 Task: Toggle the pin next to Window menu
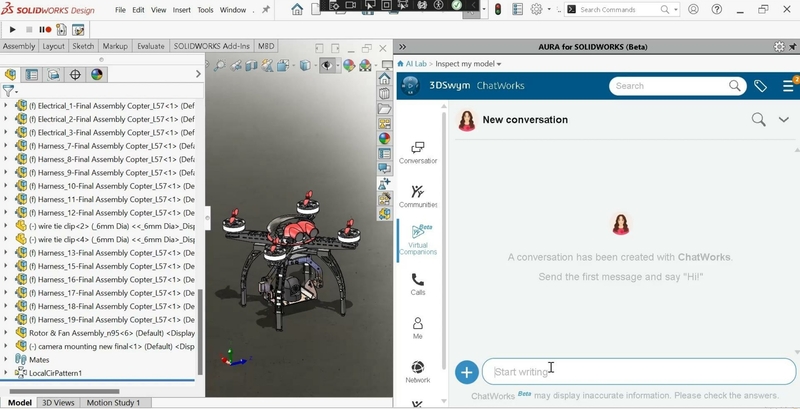265,10
